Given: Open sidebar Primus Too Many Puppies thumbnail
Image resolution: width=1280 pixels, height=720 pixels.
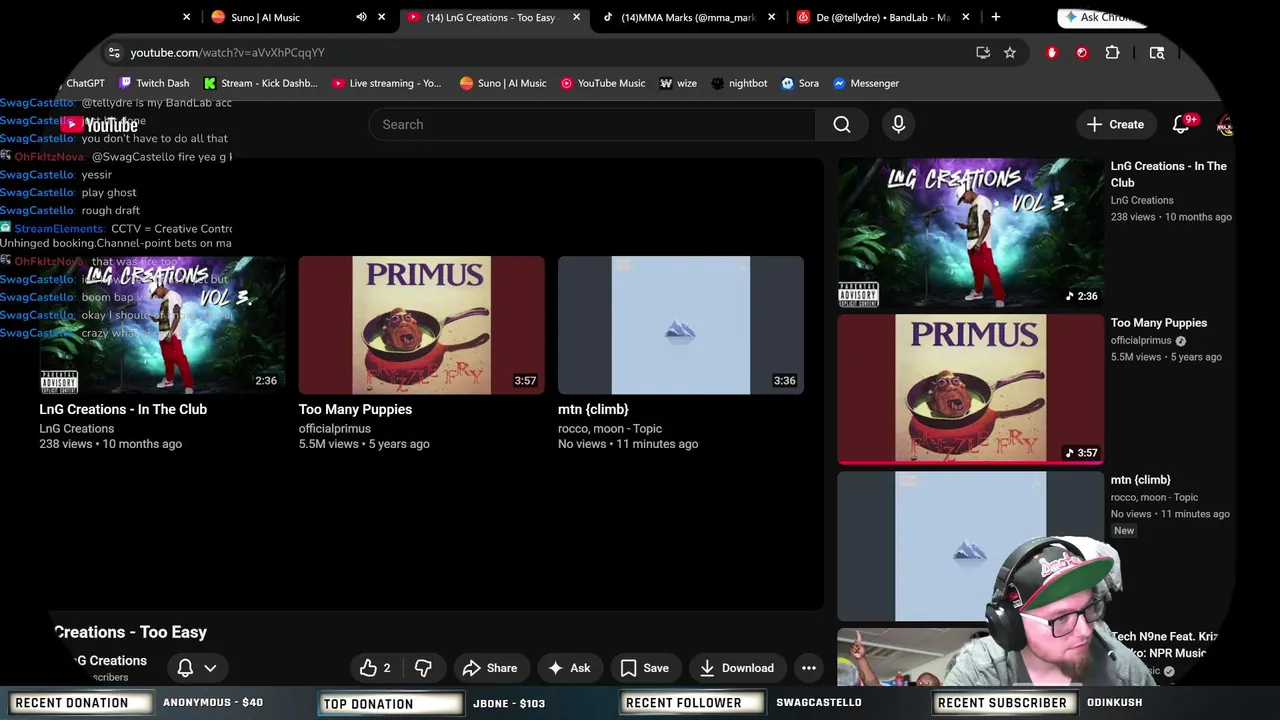Looking at the screenshot, I should [970, 389].
